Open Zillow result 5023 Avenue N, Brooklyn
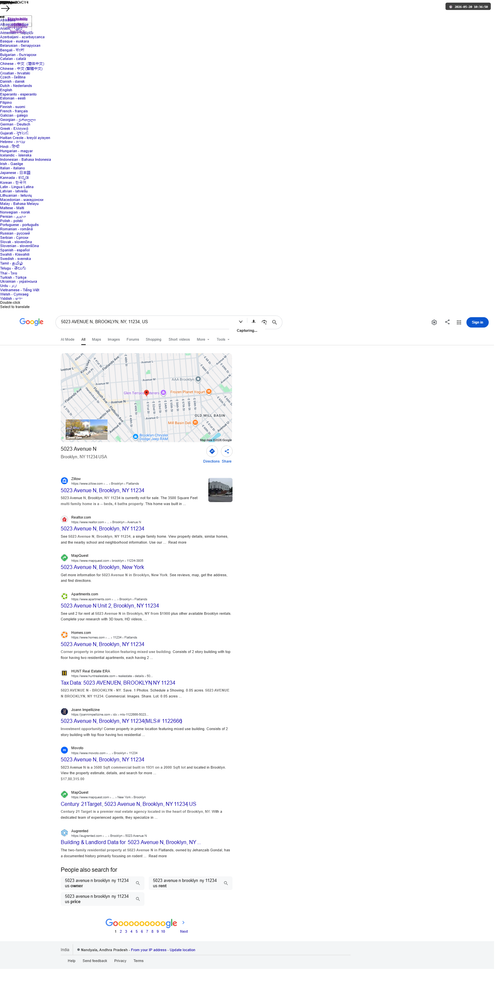Viewport: 500px width, 992px height. (x=103, y=490)
